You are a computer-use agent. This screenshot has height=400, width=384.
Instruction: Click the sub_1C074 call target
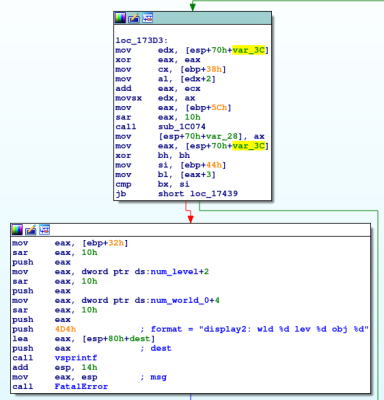click(182, 127)
